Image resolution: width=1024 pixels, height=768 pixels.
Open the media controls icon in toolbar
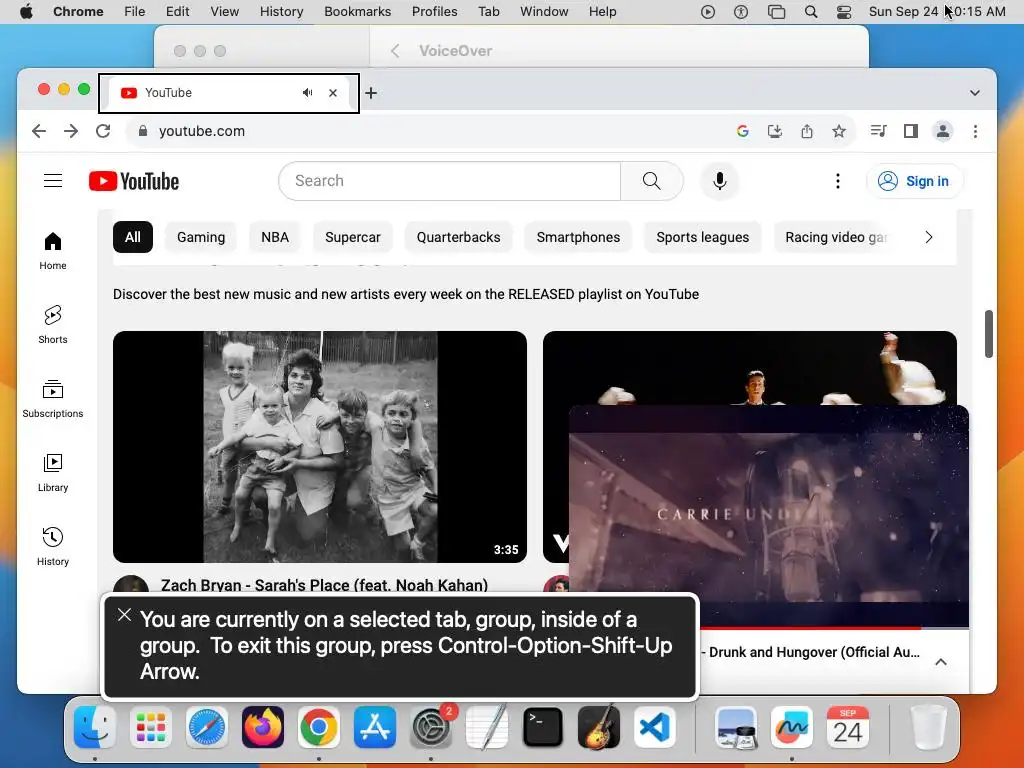[x=878, y=131]
